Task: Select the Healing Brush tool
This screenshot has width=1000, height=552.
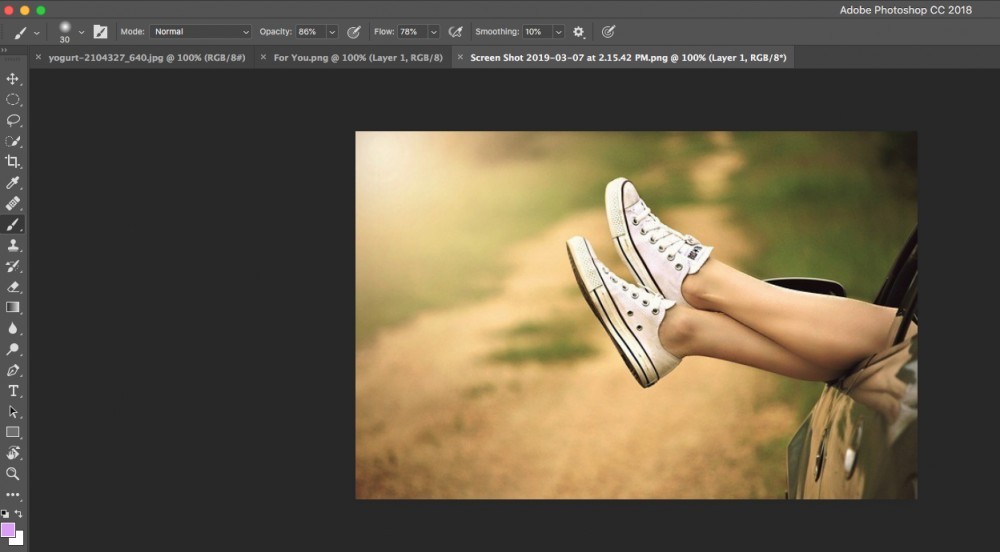Action: pos(13,203)
